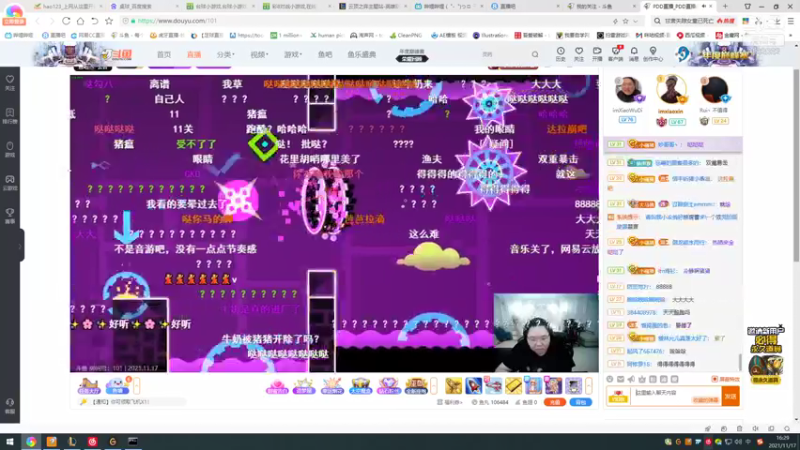Click the horn icon above chat input
The image size is (800, 450).
click(x=631, y=379)
